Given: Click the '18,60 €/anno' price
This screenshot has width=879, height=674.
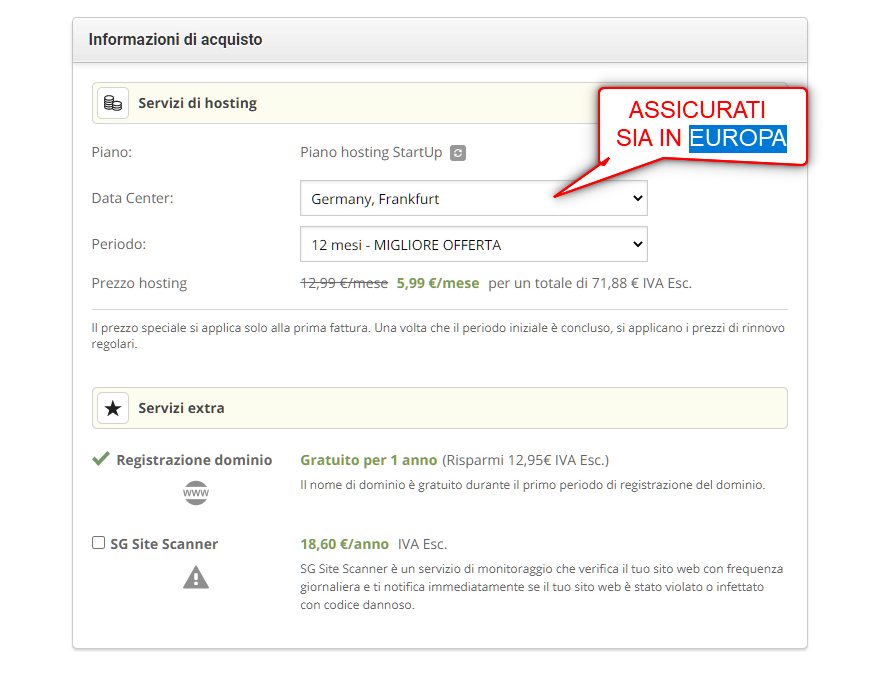Looking at the screenshot, I should [344, 544].
